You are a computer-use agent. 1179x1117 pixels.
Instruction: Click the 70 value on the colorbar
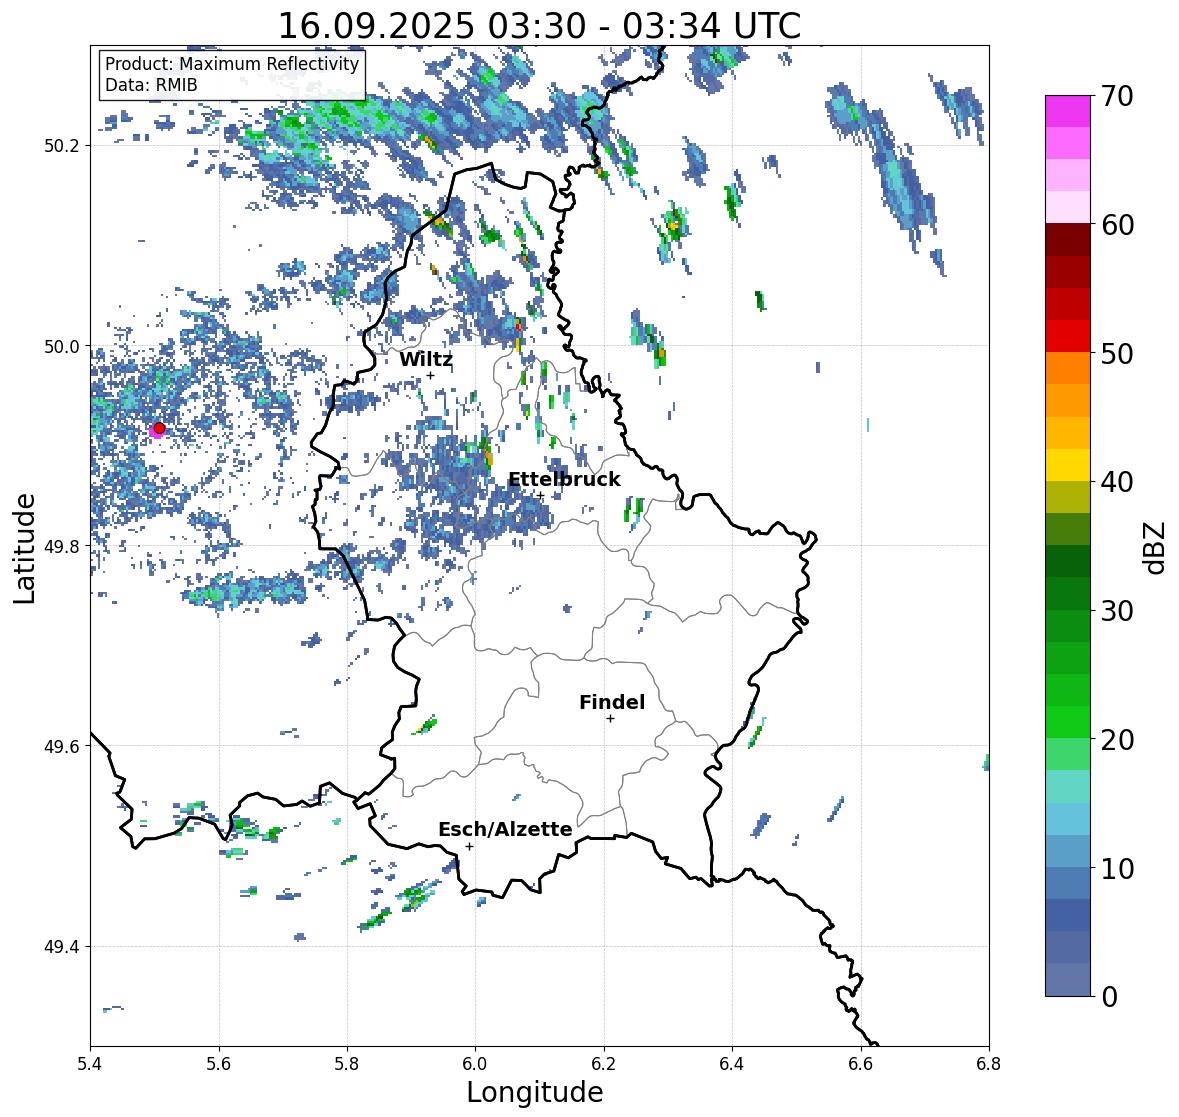(x=1116, y=96)
